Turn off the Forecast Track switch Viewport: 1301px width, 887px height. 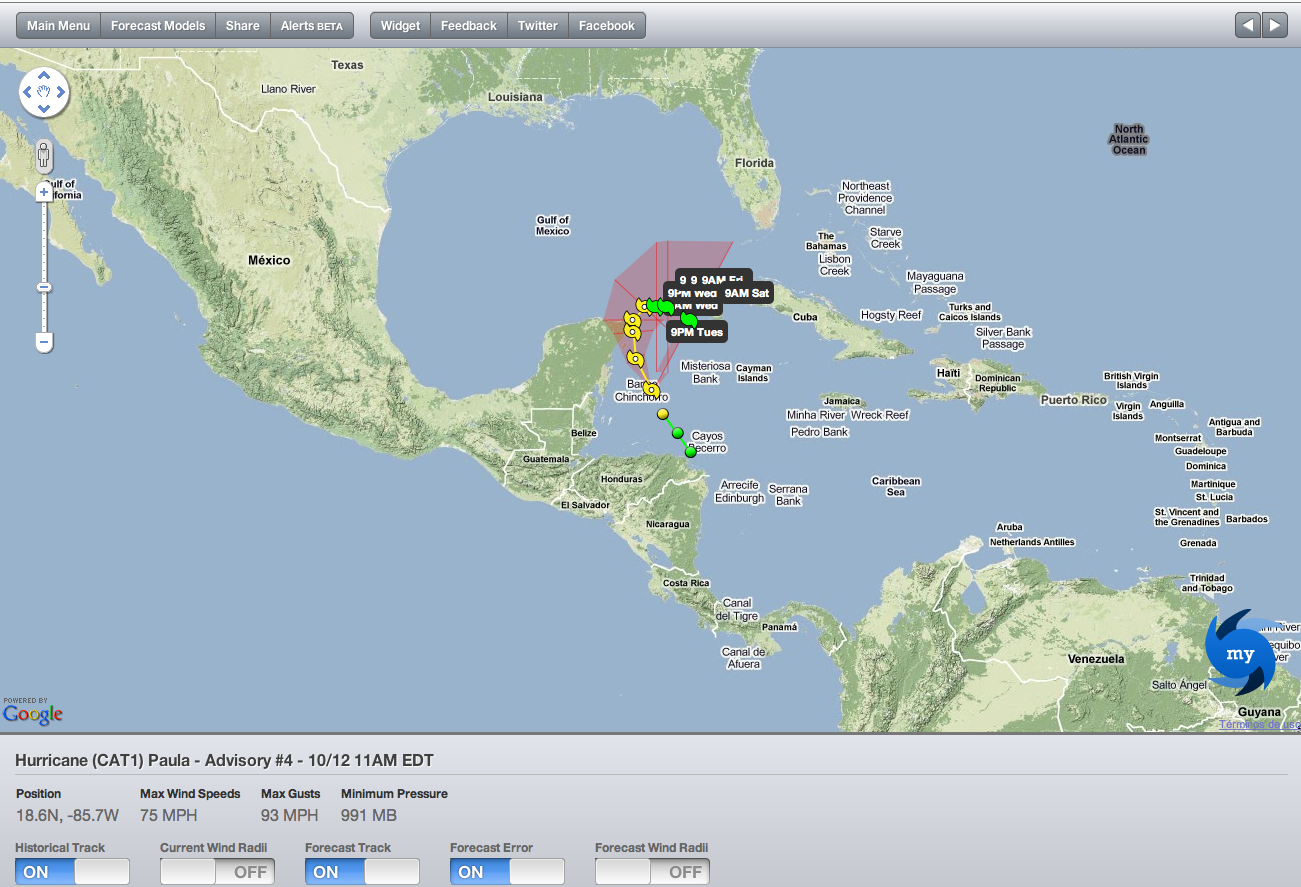coord(362,872)
